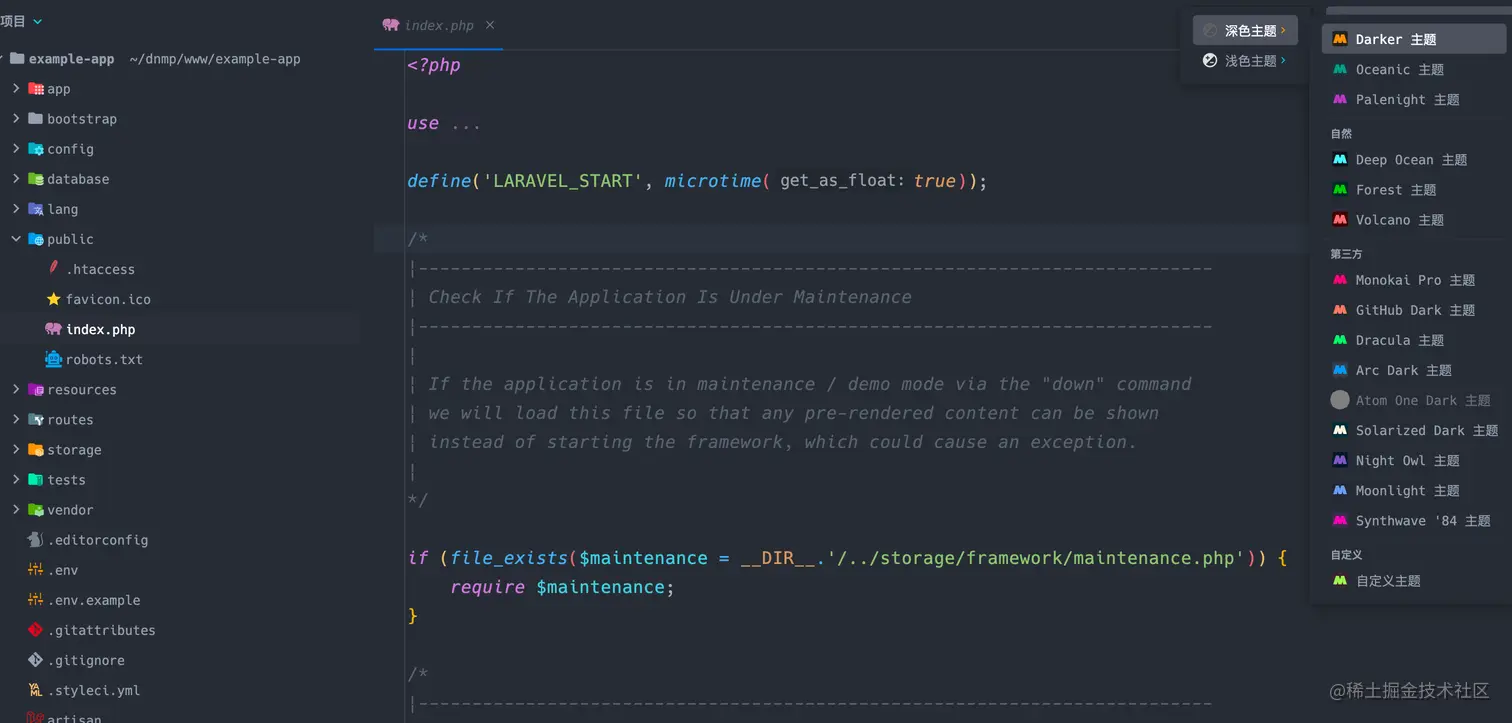Select the Dracula 主题 option
1512x723 pixels.
[x=1414, y=340]
